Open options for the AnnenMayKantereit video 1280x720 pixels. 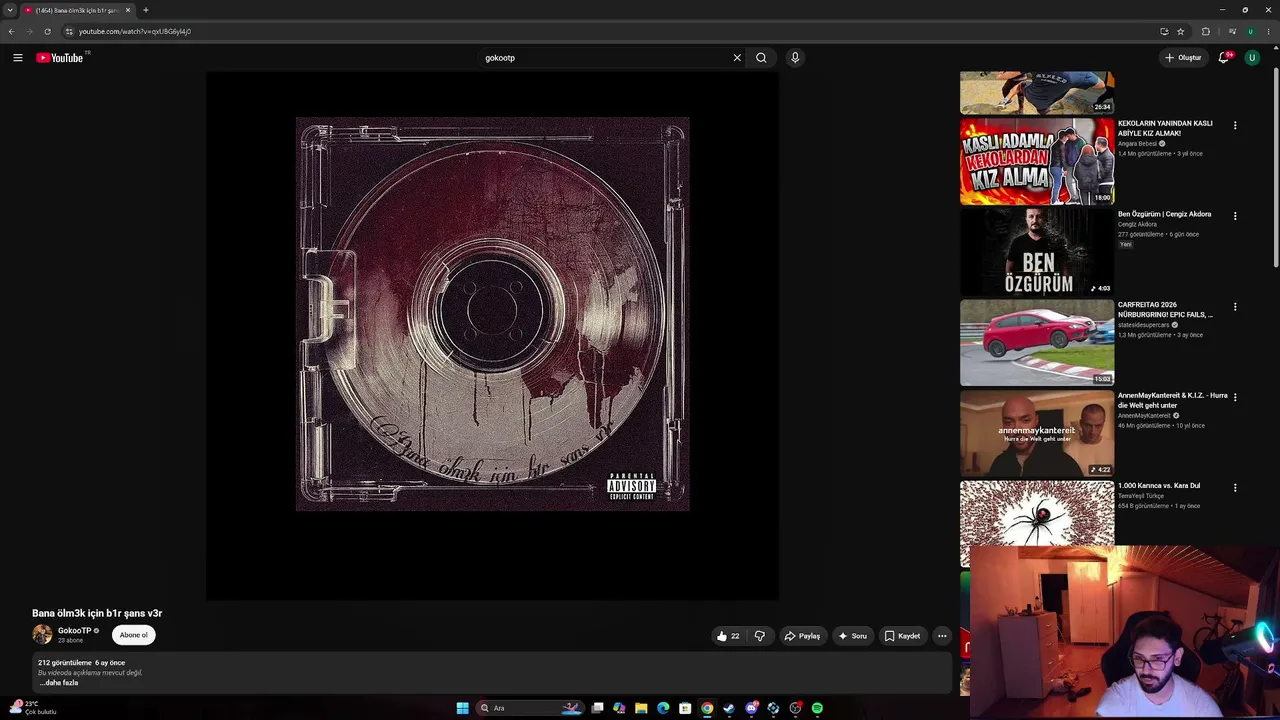tap(1235, 397)
